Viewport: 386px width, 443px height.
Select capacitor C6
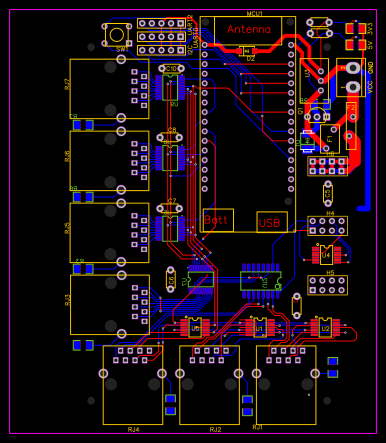click(x=171, y=279)
